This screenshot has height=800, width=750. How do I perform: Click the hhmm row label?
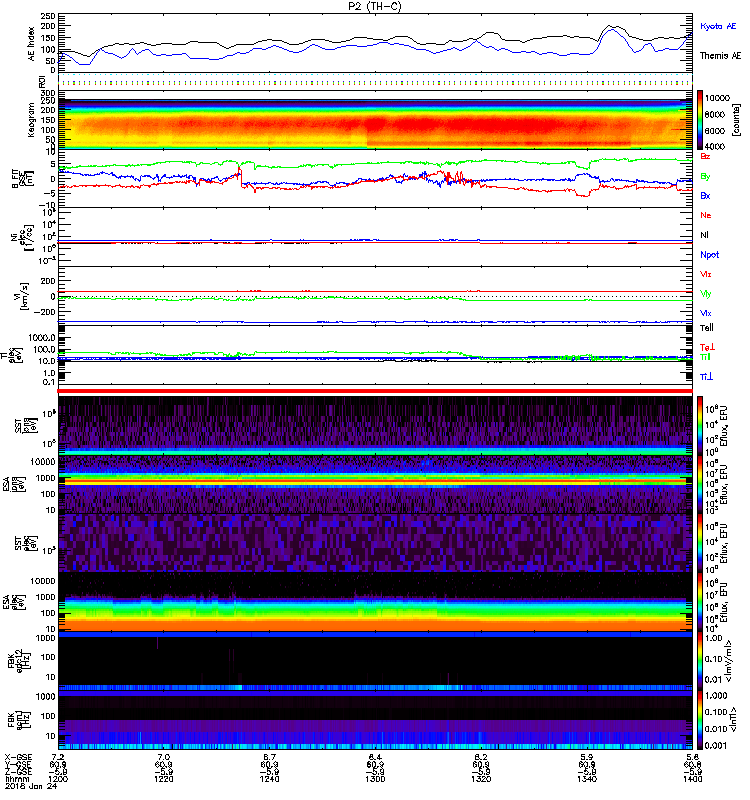[15, 779]
